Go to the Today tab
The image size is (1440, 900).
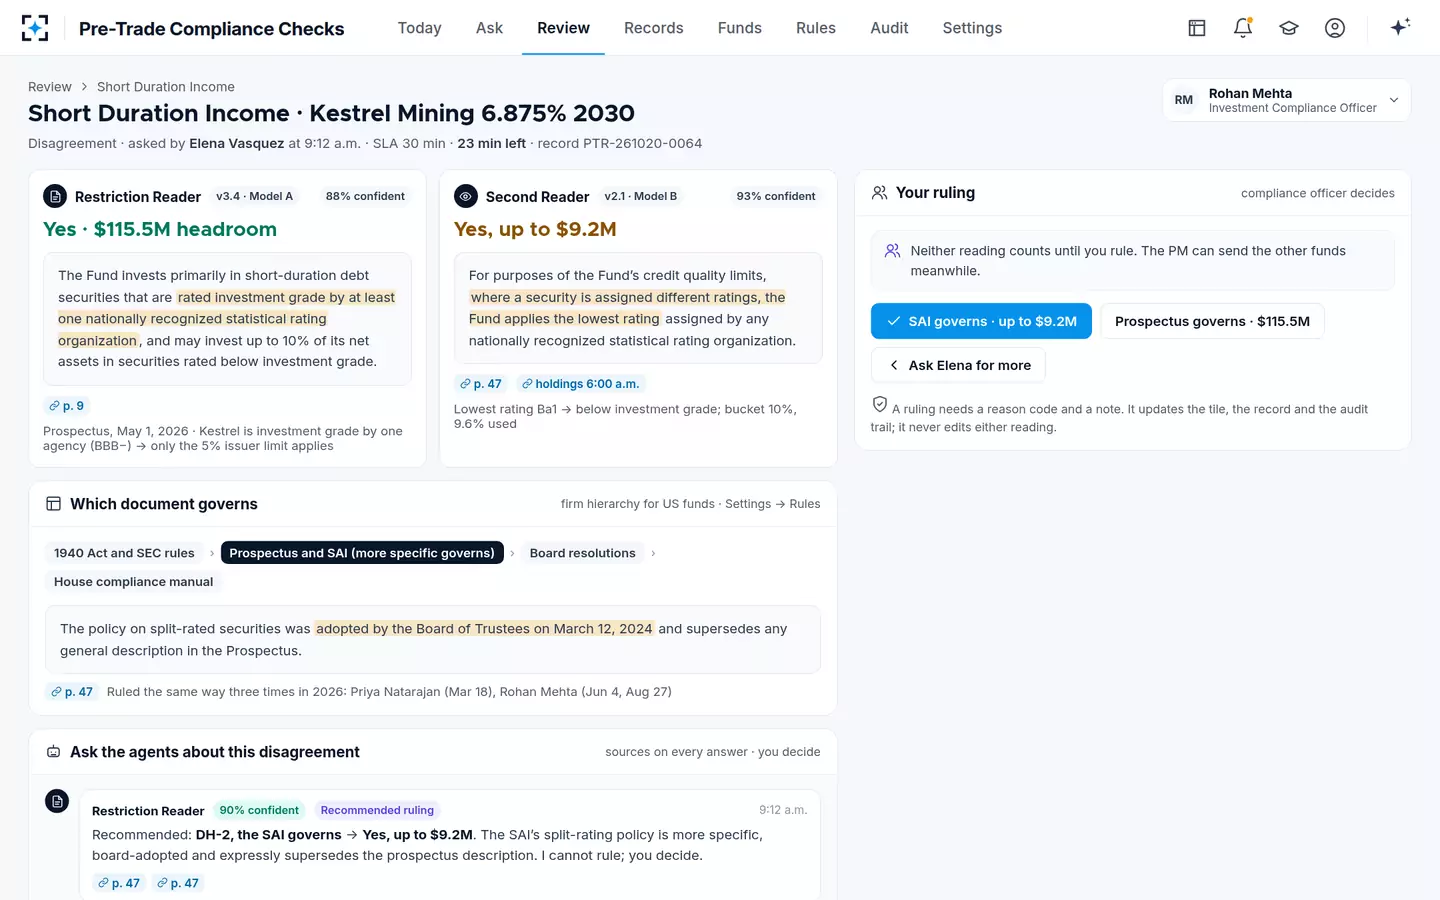click(x=419, y=28)
